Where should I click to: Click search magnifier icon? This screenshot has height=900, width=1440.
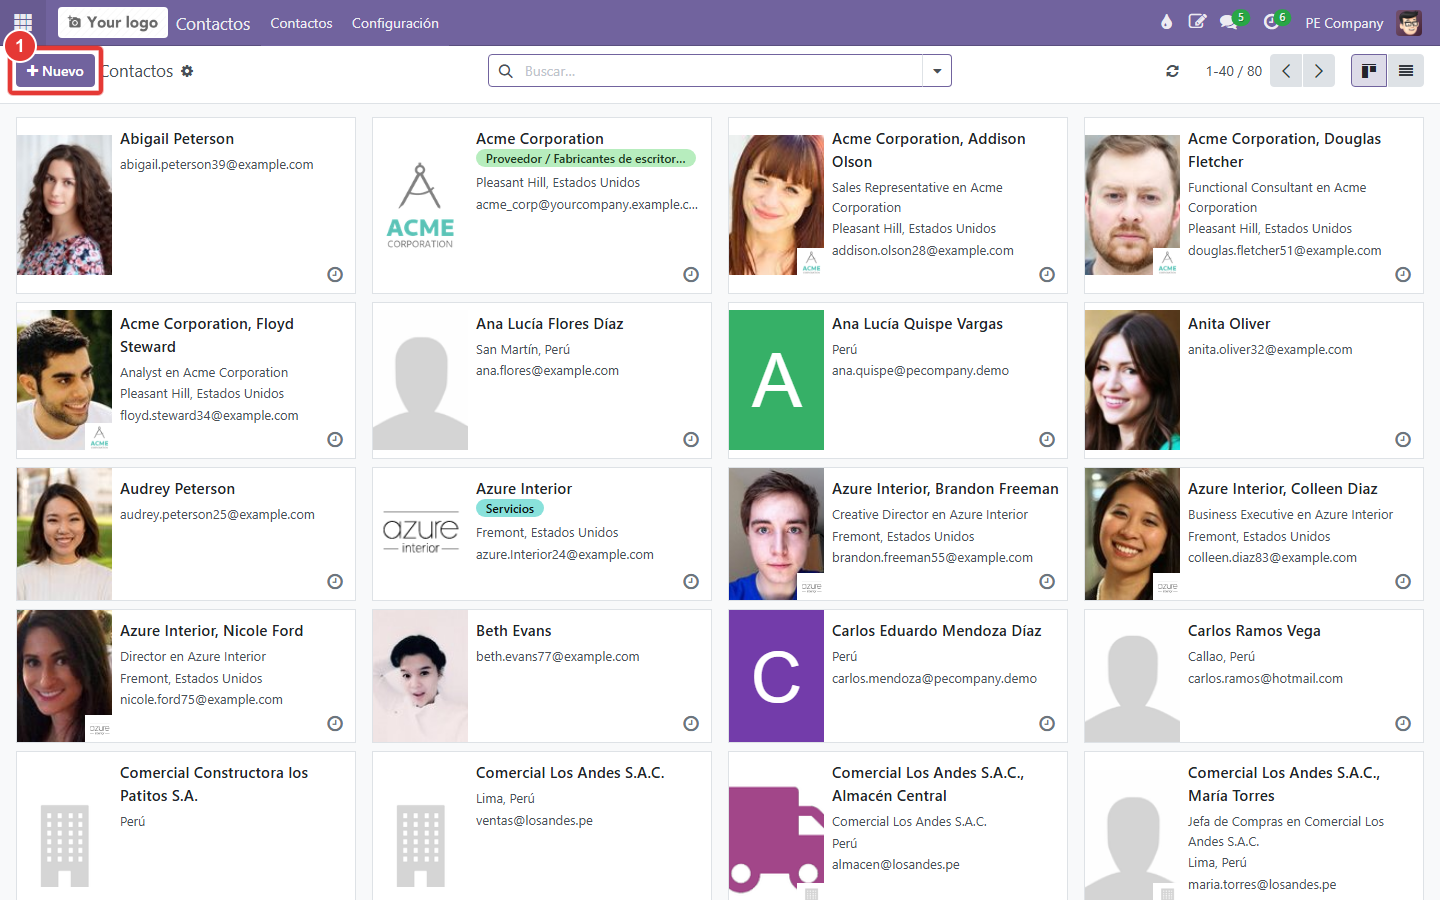506,71
